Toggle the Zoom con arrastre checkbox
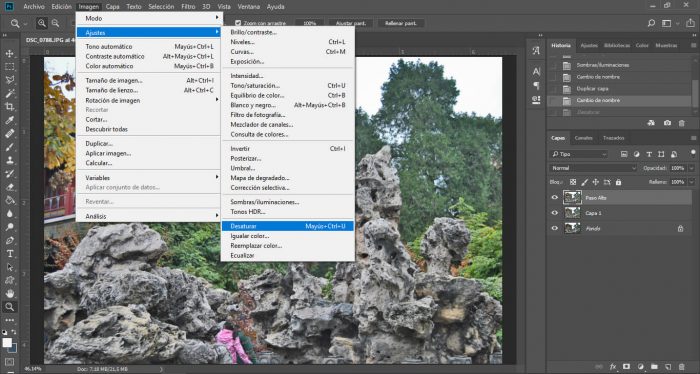Screen dimensions: 700x374 (x=238, y=23)
